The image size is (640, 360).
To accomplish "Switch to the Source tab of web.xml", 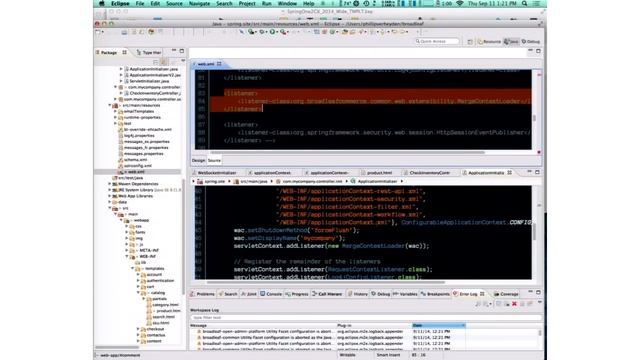I will point(214,160).
